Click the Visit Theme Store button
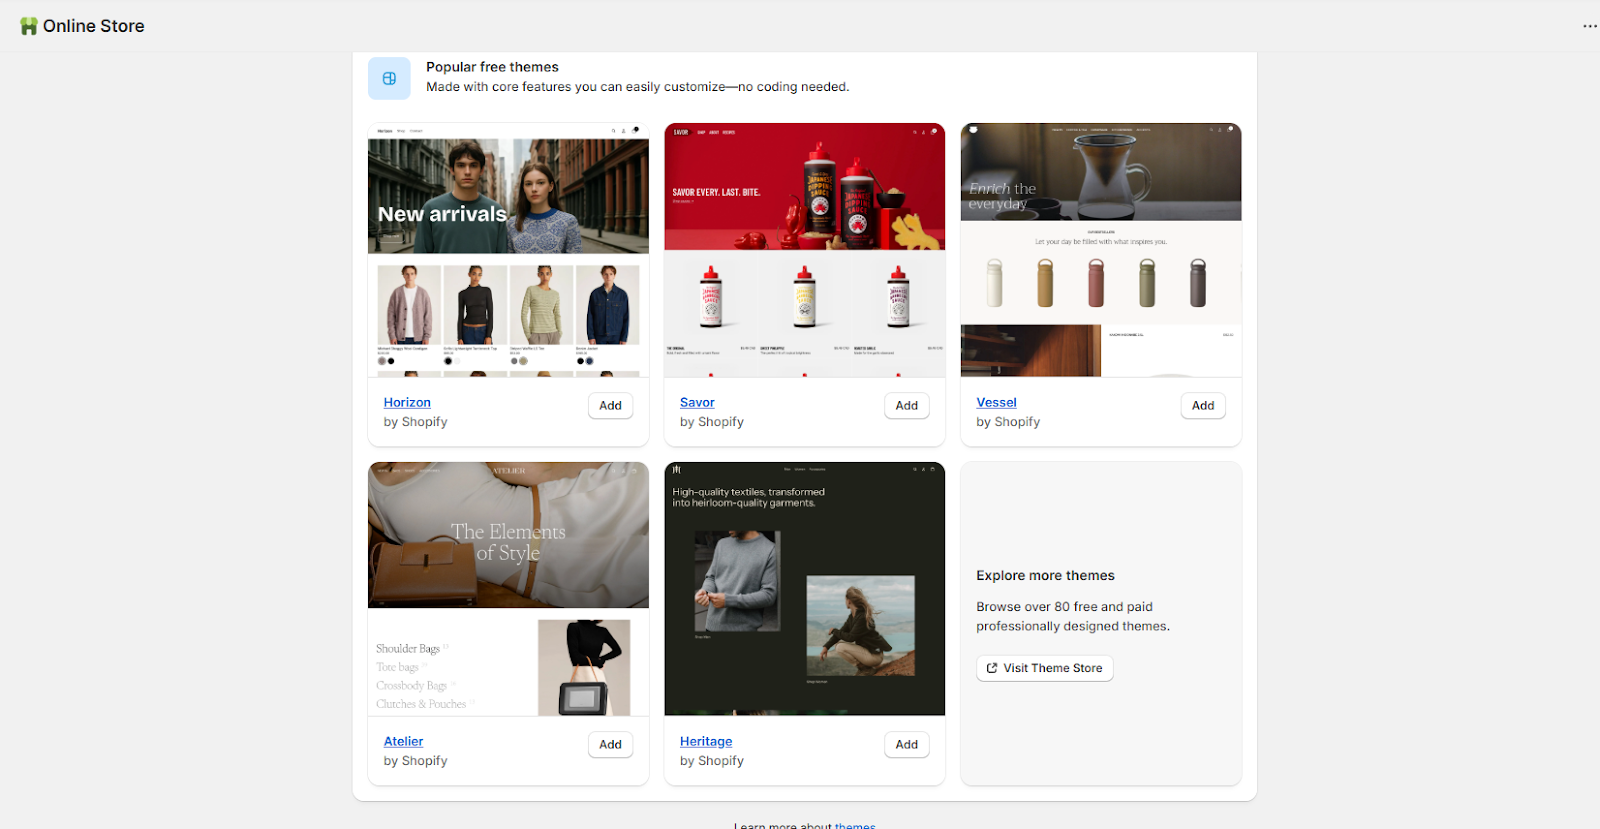The image size is (1600, 829). (1045, 668)
